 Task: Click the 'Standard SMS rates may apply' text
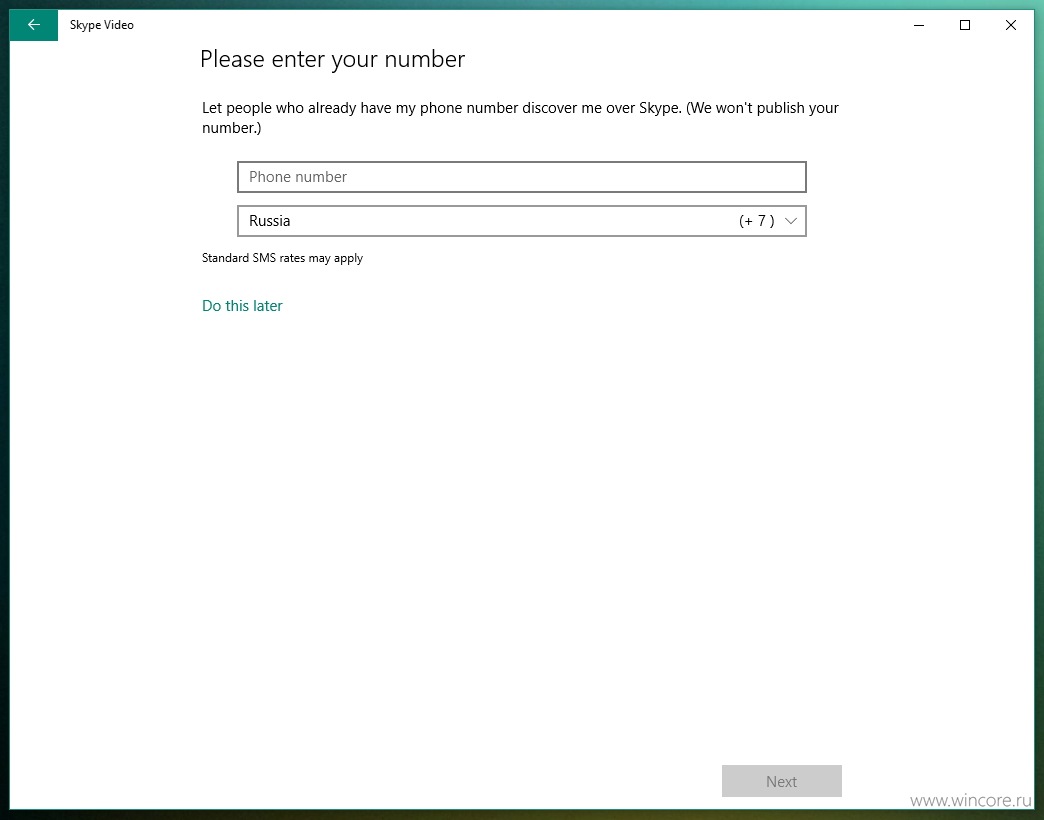coord(282,258)
